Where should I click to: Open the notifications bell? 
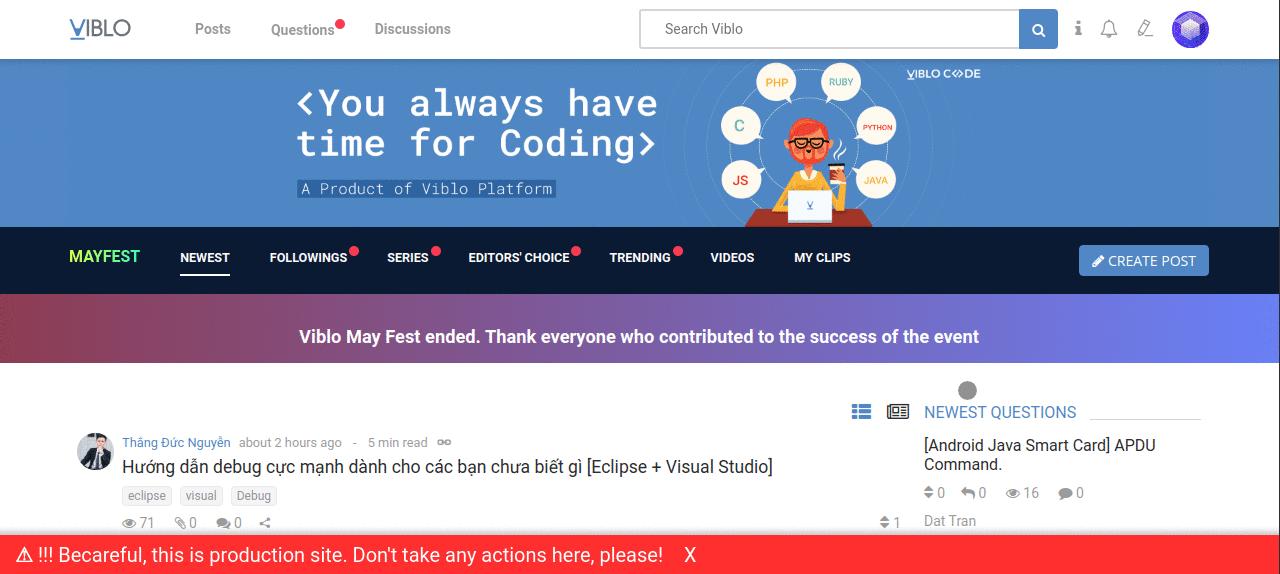[x=1109, y=29]
